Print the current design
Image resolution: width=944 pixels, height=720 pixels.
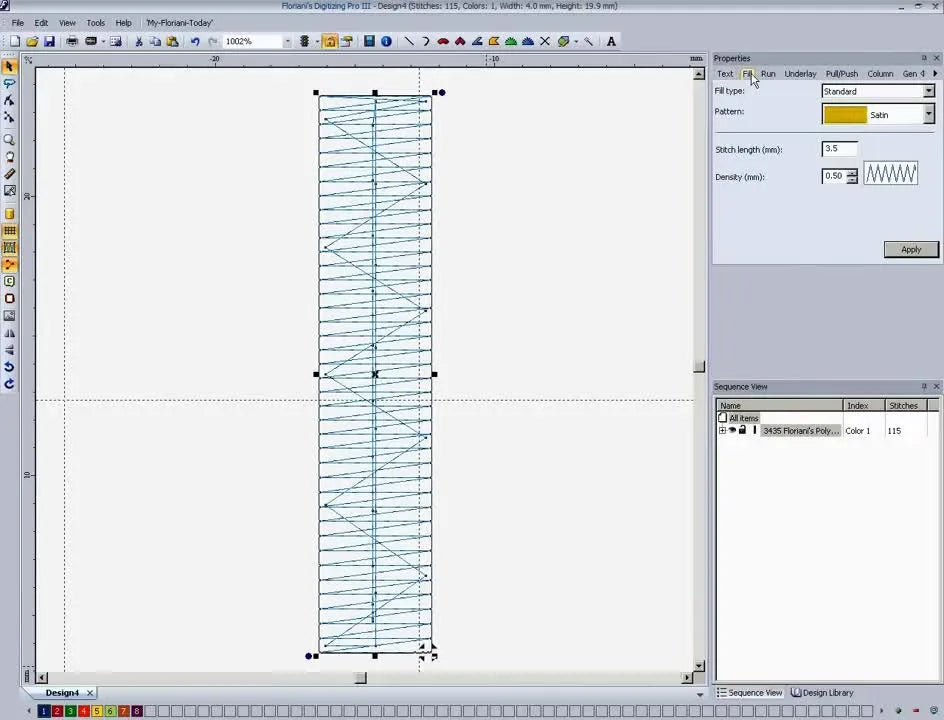(x=72, y=42)
